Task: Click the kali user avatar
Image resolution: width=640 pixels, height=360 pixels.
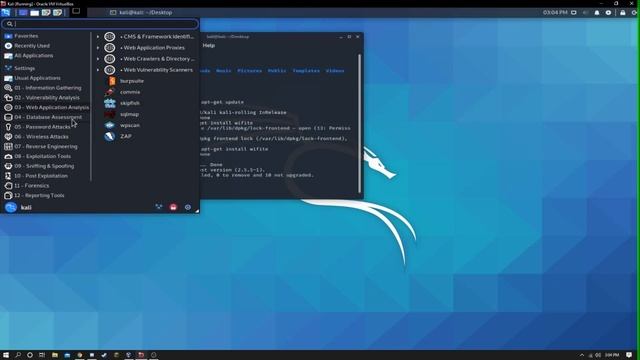Action: point(11,207)
